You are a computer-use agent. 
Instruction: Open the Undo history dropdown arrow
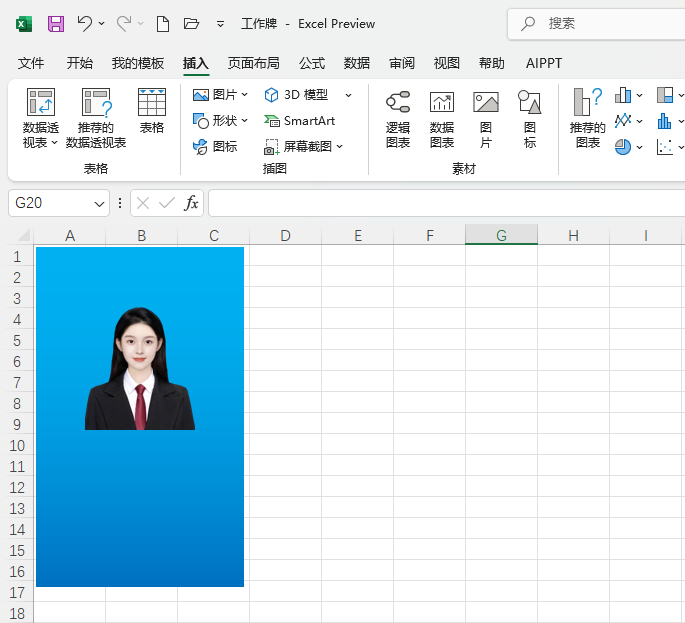point(101,24)
